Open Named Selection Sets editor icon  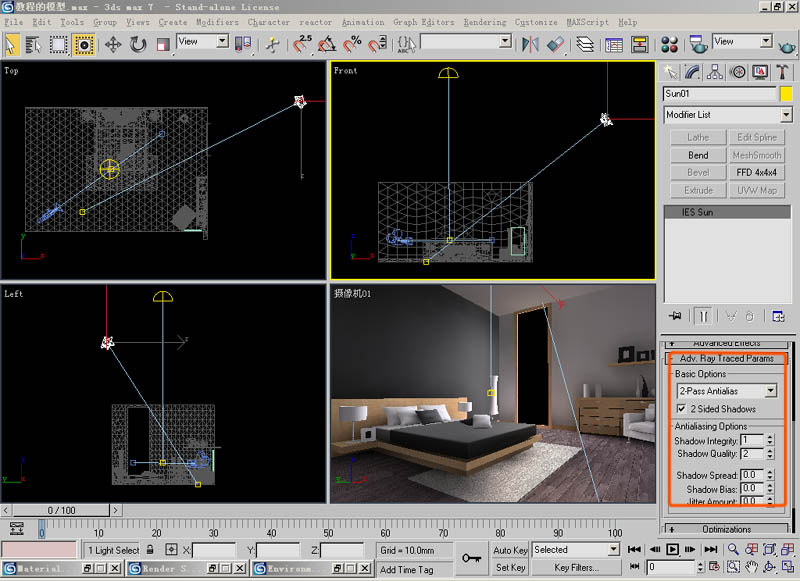coord(407,44)
